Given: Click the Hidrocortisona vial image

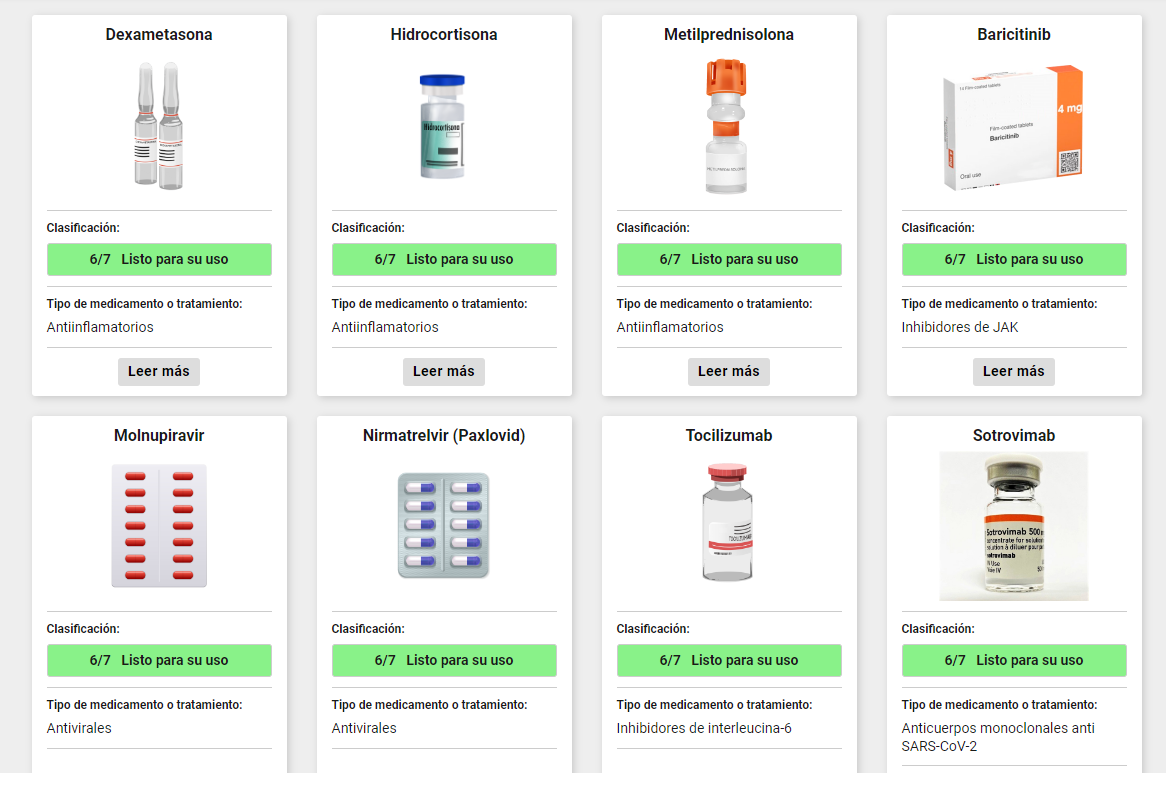Looking at the screenshot, I should pyautogui.click(x=442, y=126).
